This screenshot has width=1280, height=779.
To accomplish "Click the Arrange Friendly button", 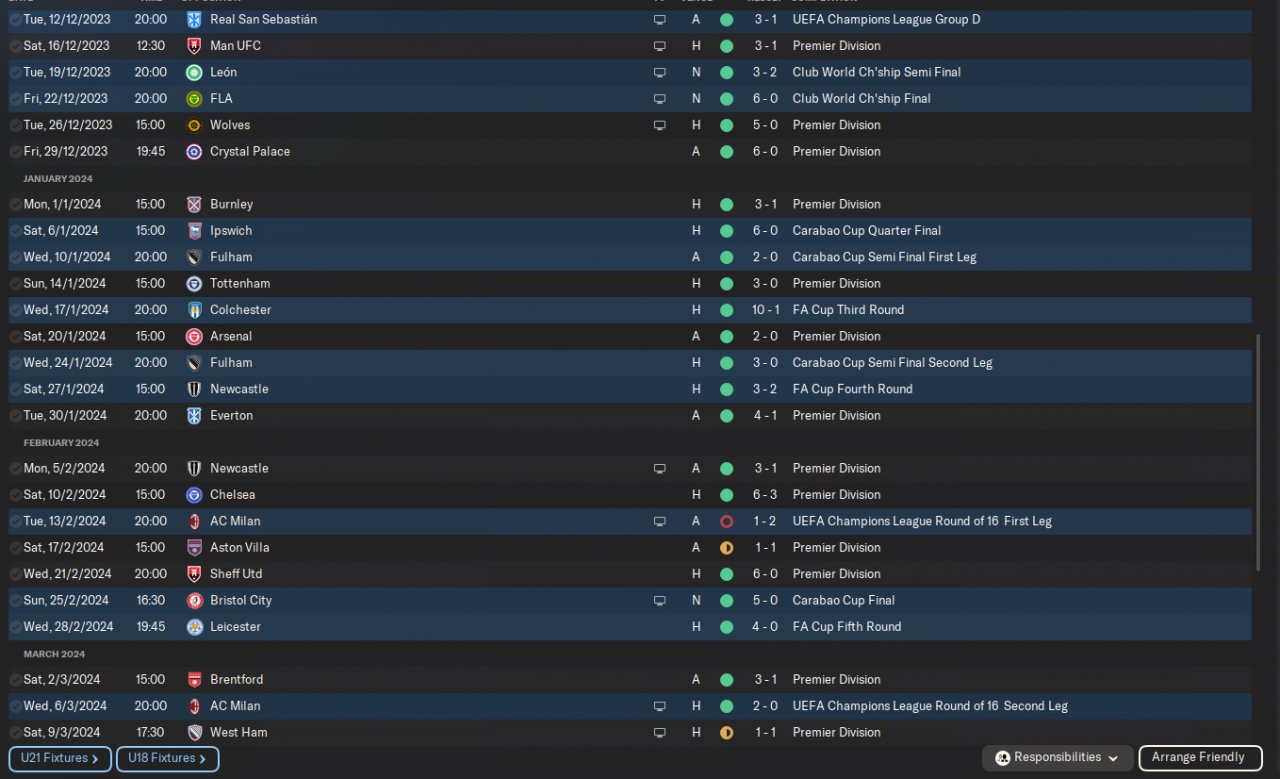I will [1197, 758].
